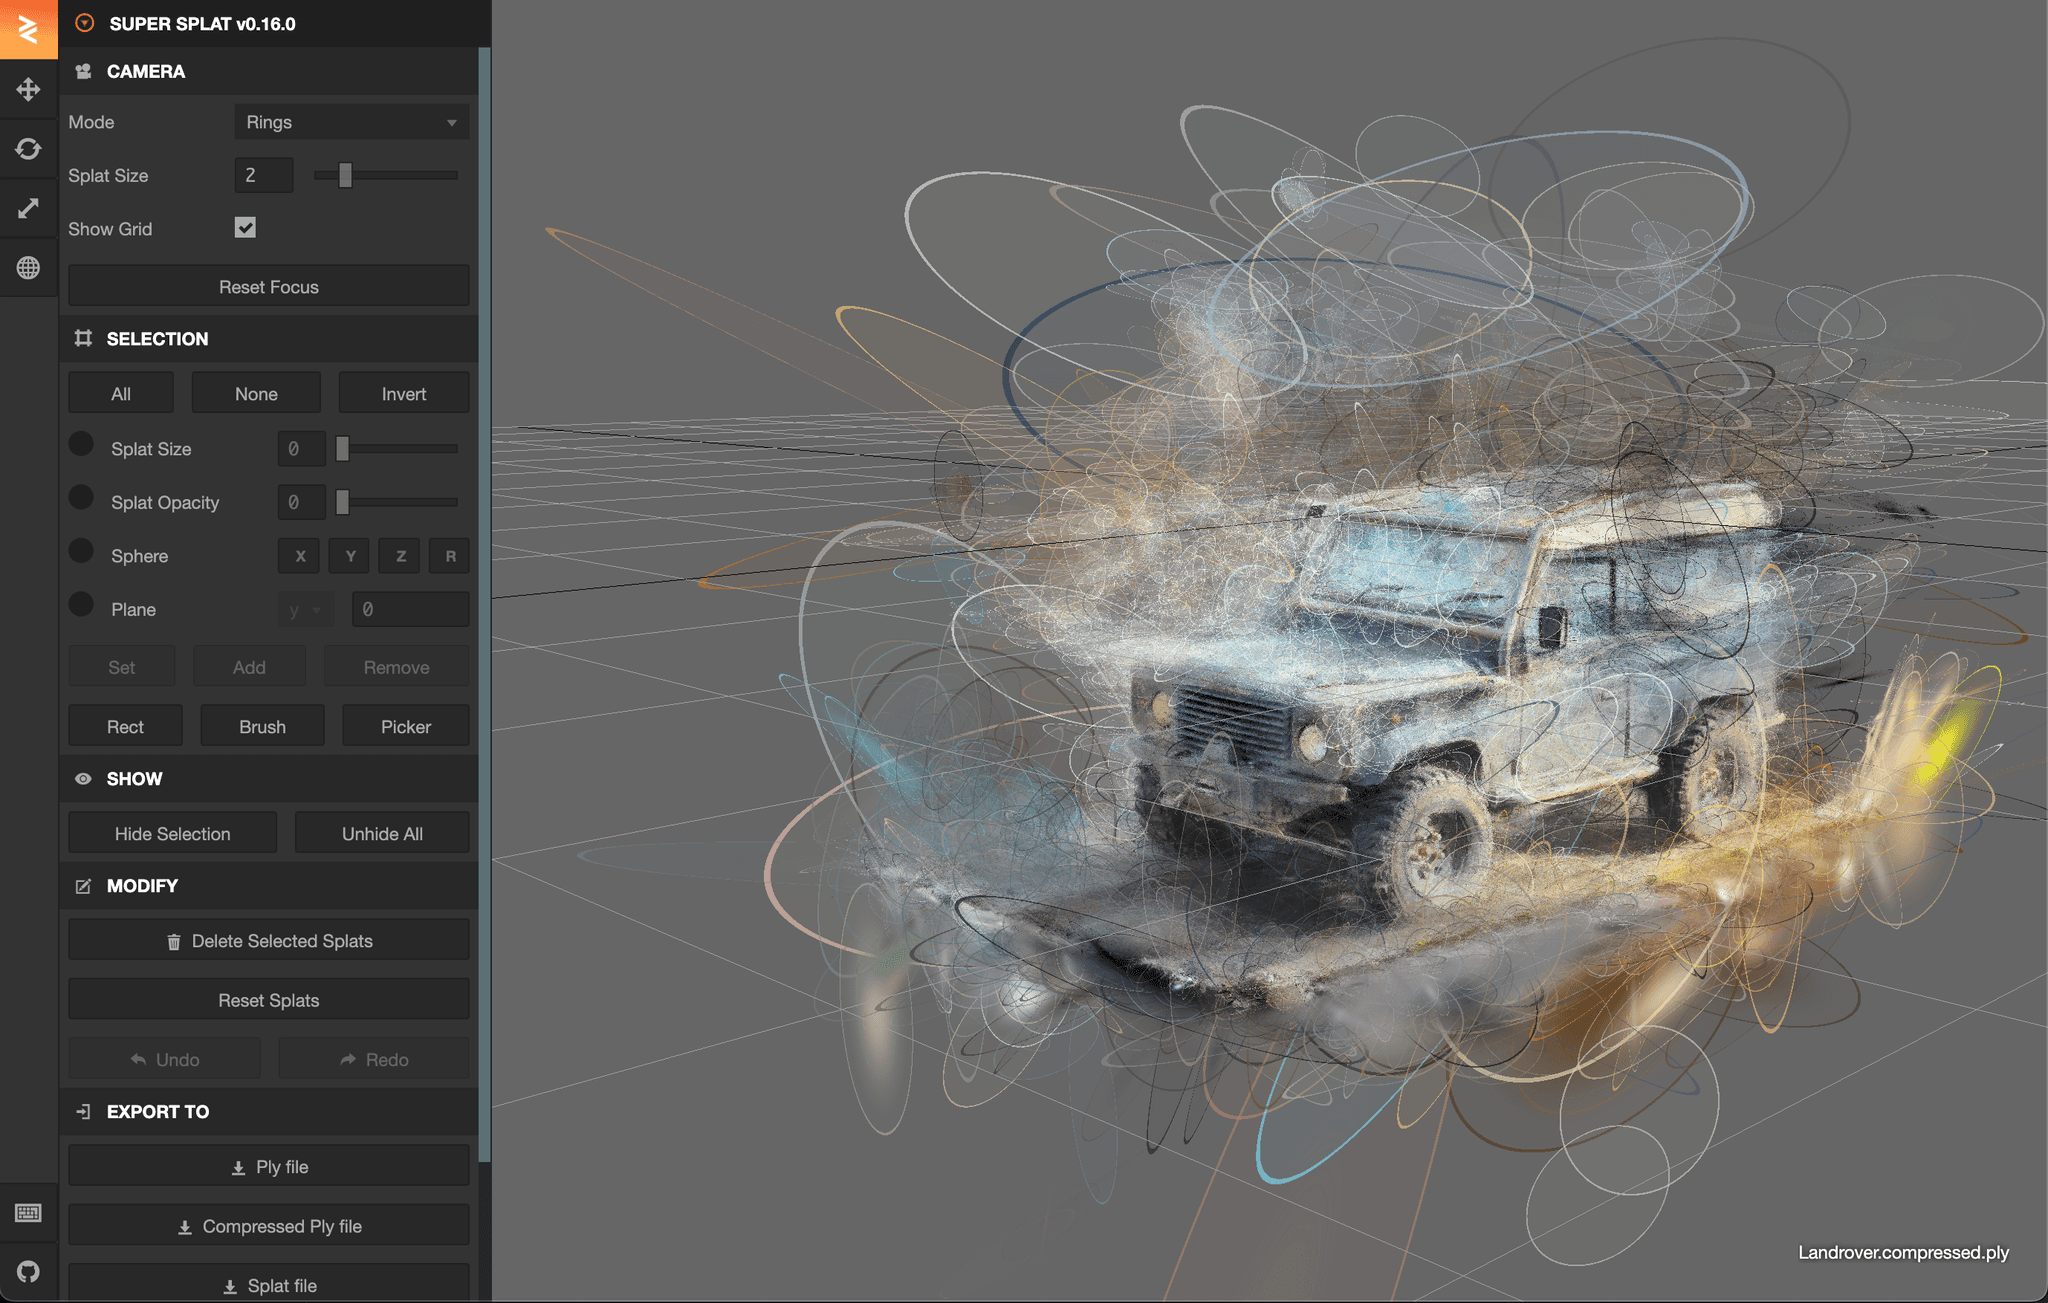This screenshot has width=2048, height=1303.
Task: Open the camera Mode dropdown showing Rings
Action: [351, 122]
